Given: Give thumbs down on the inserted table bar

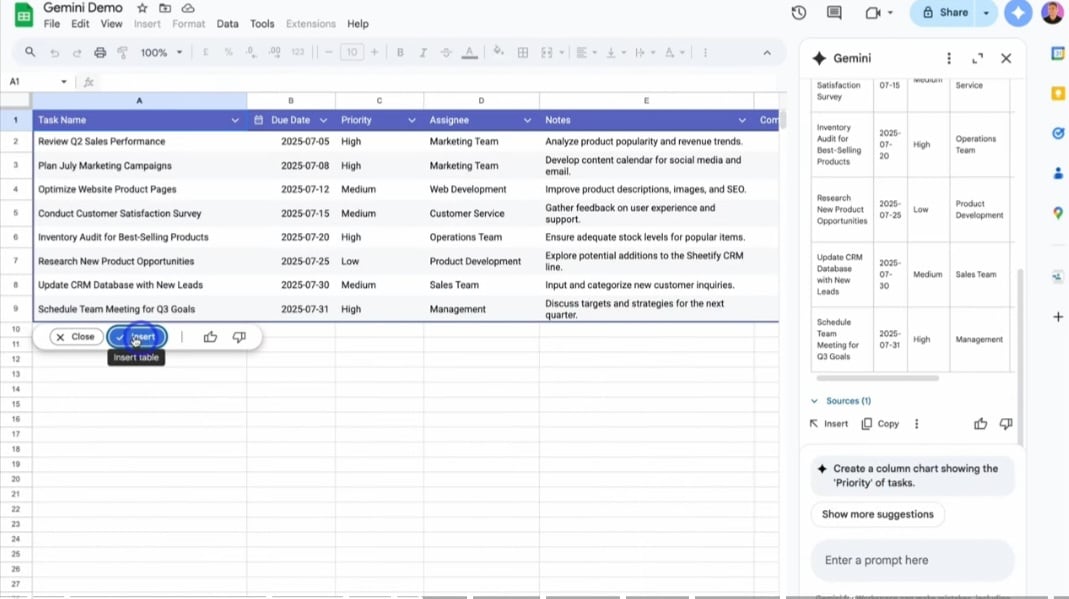Looking at the screenshot, I should (239, 337).
